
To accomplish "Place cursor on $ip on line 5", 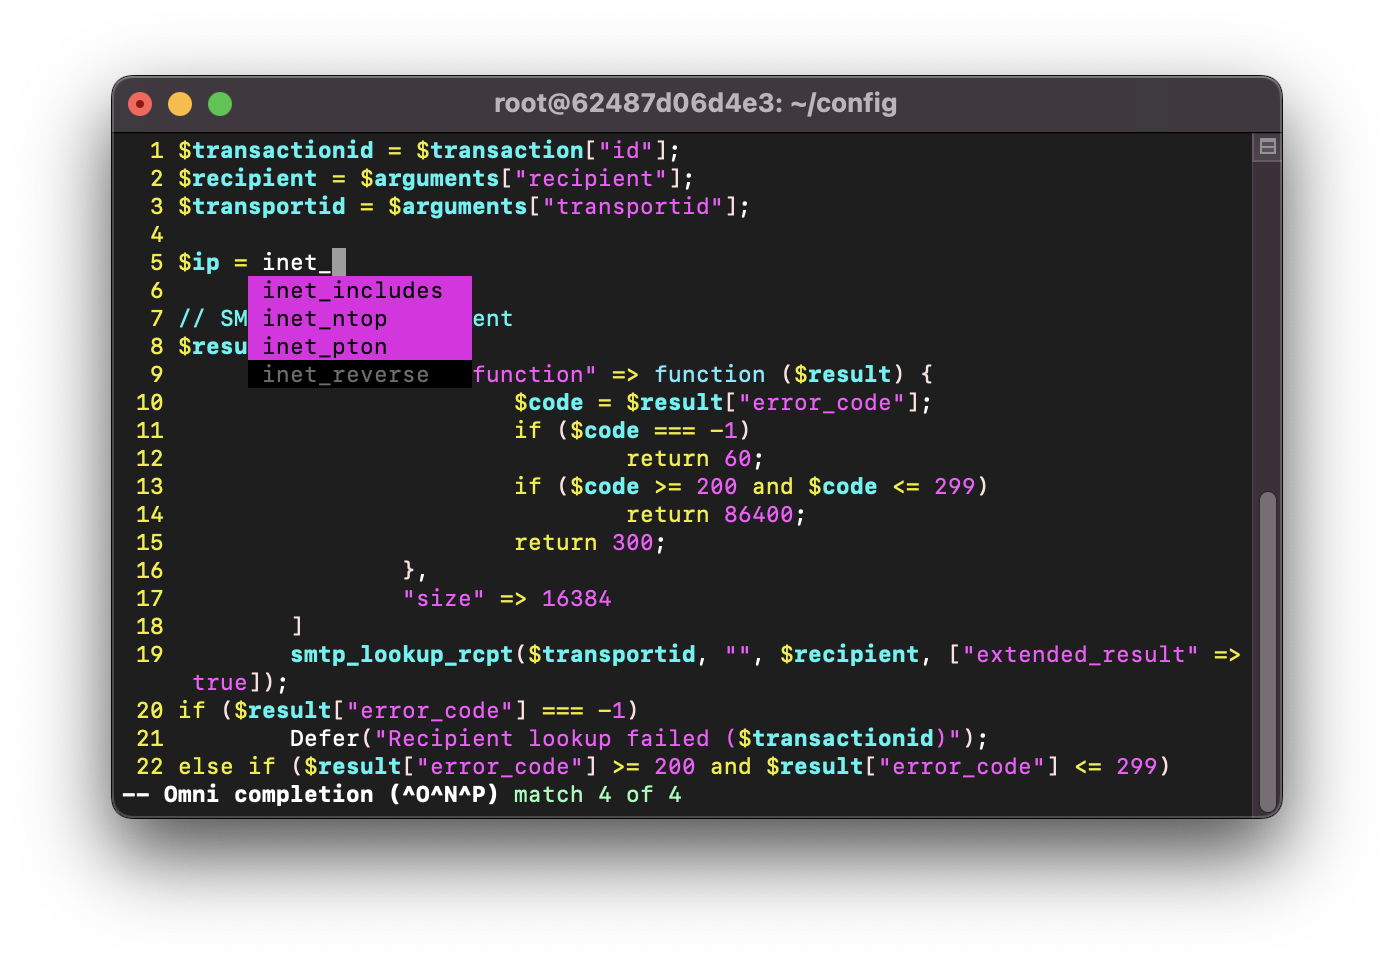I will pyautogui.click(x=199, y=262).
